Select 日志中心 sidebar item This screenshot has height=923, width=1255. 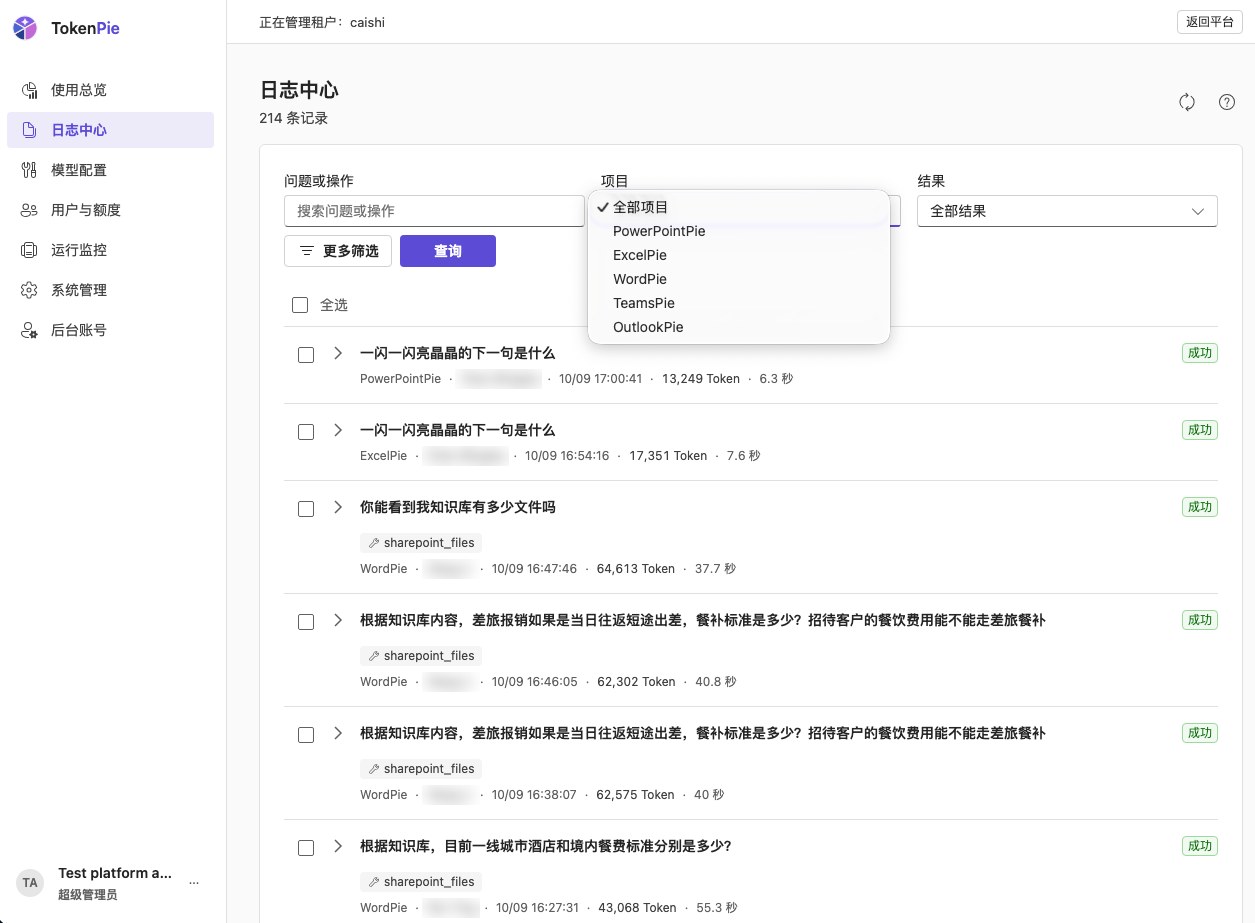110,130
